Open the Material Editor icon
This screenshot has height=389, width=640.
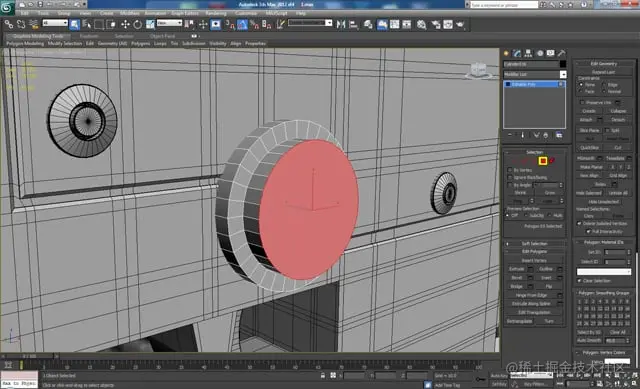point(421,24)
